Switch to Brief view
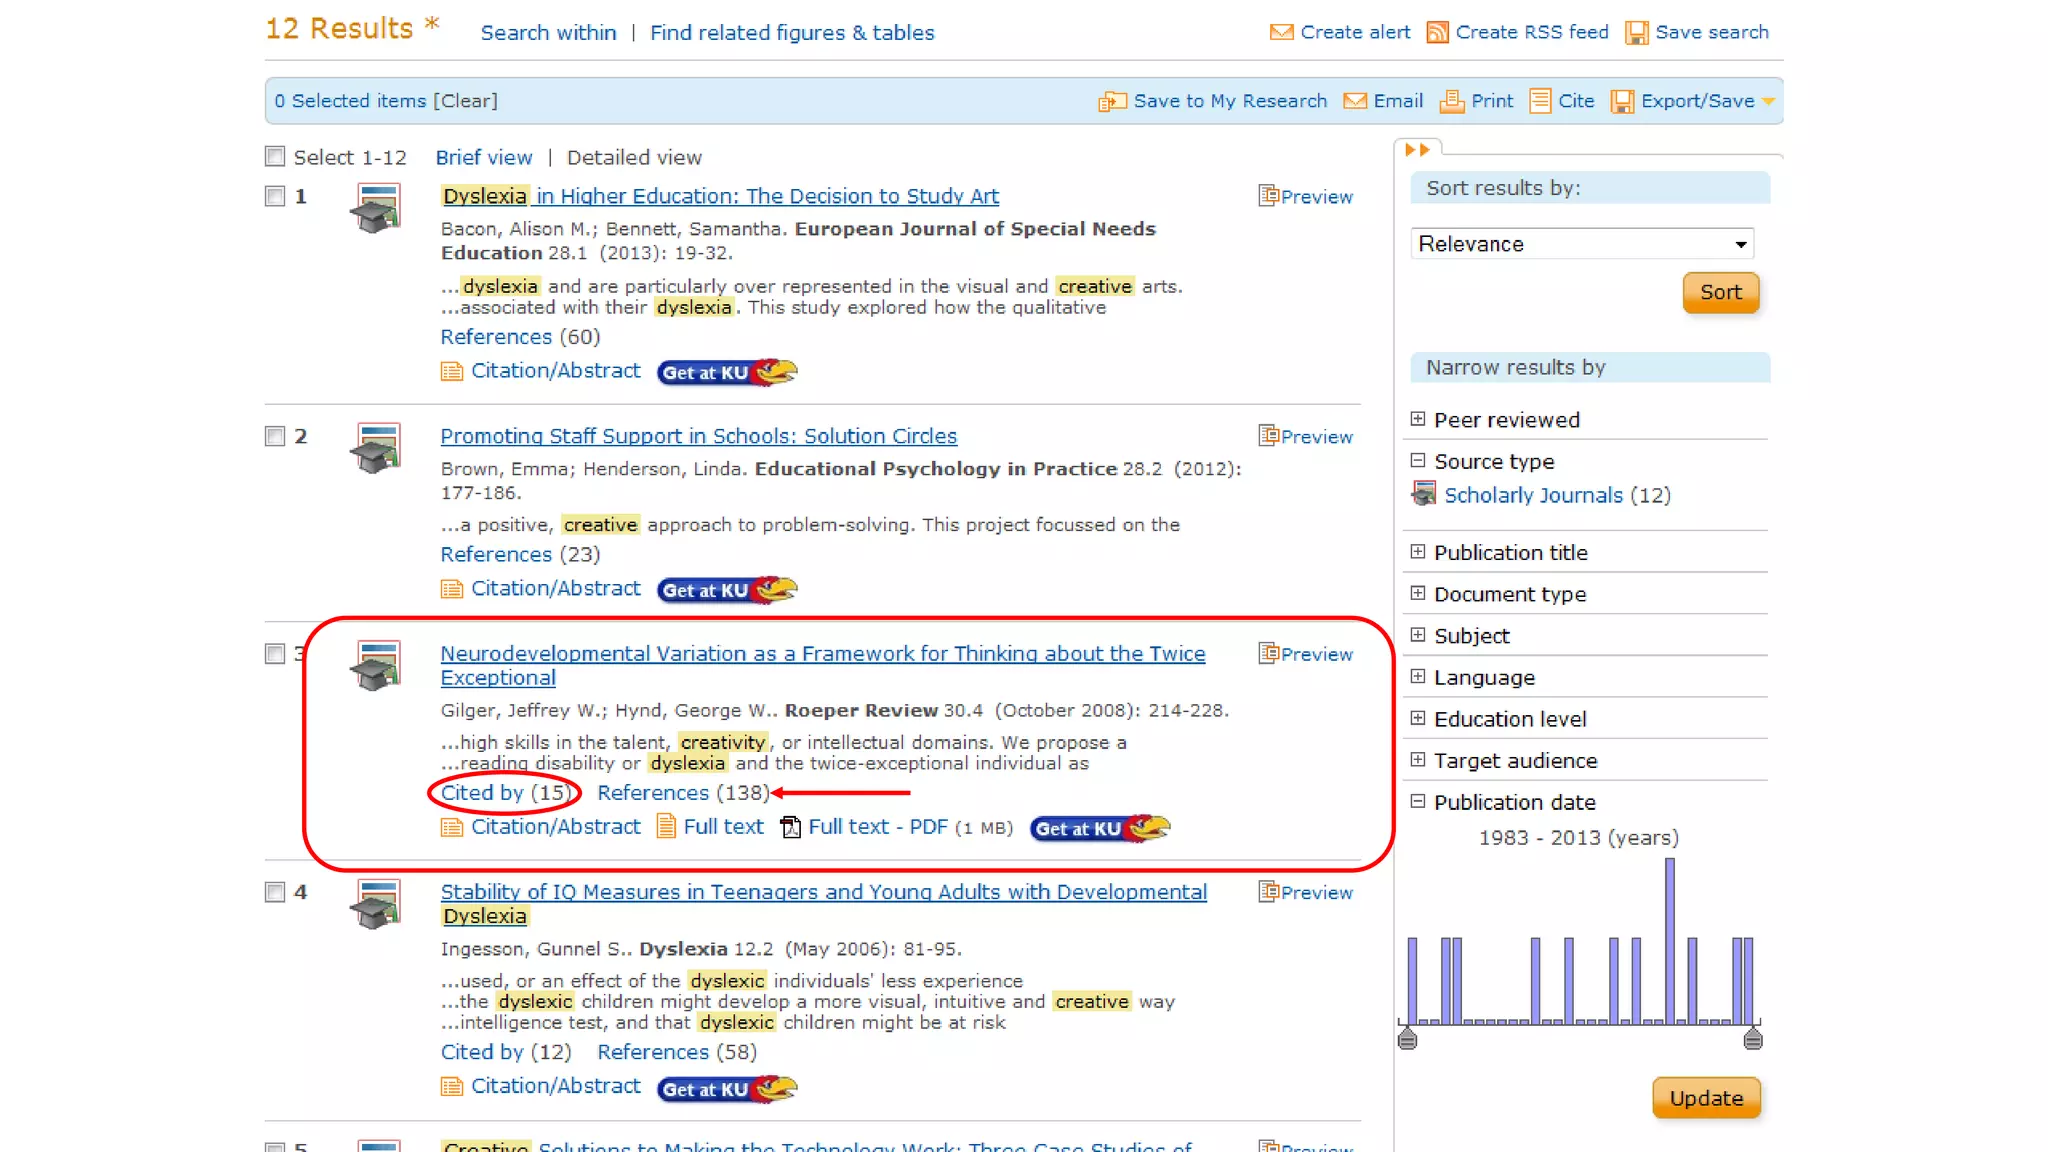The width and height of the screenshot is (2048, 1152). 484,157
